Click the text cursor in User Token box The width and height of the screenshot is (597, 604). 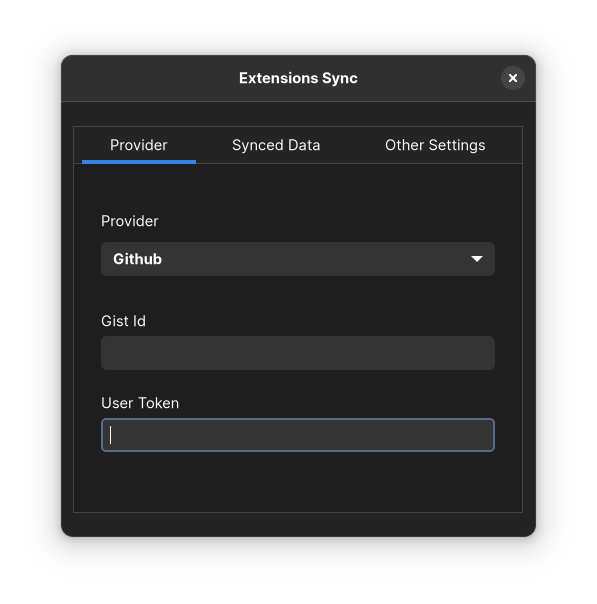pos(111,435)
